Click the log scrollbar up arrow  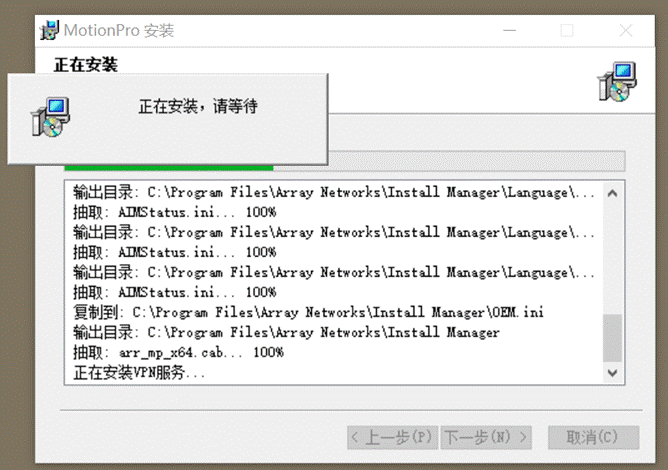point(612,193)
